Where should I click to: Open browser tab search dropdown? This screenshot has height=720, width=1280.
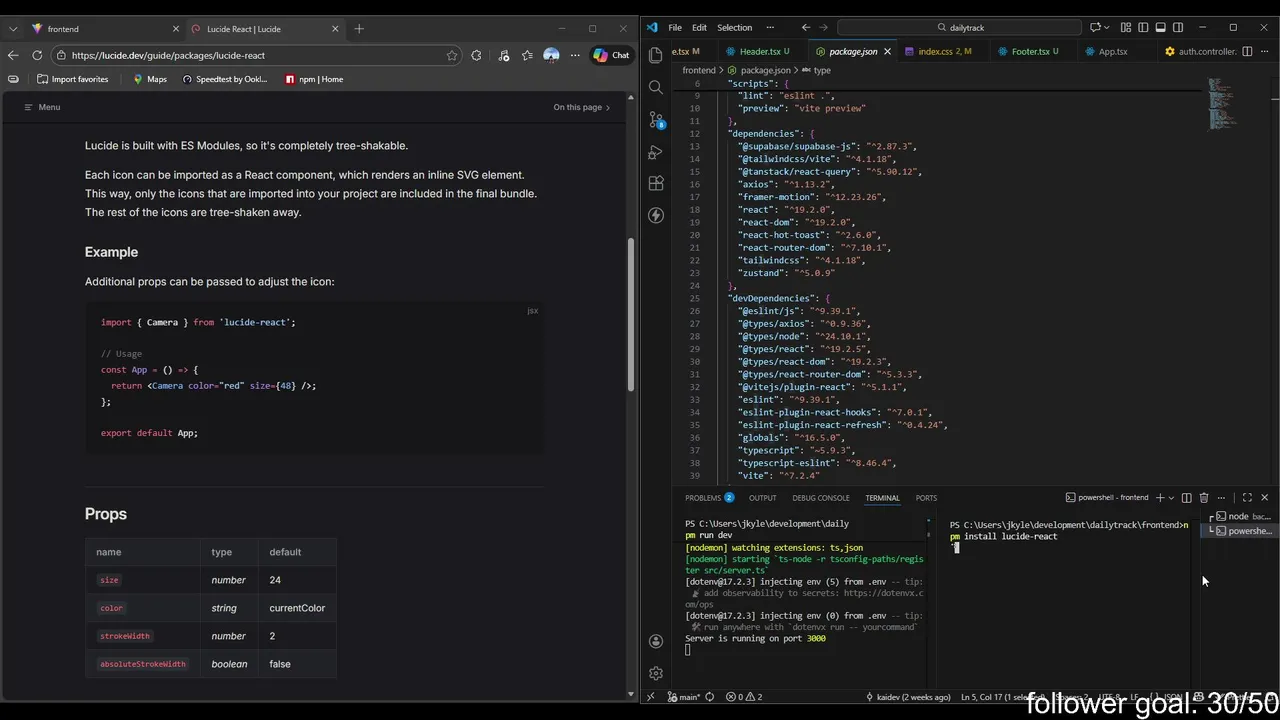(13, 28)
